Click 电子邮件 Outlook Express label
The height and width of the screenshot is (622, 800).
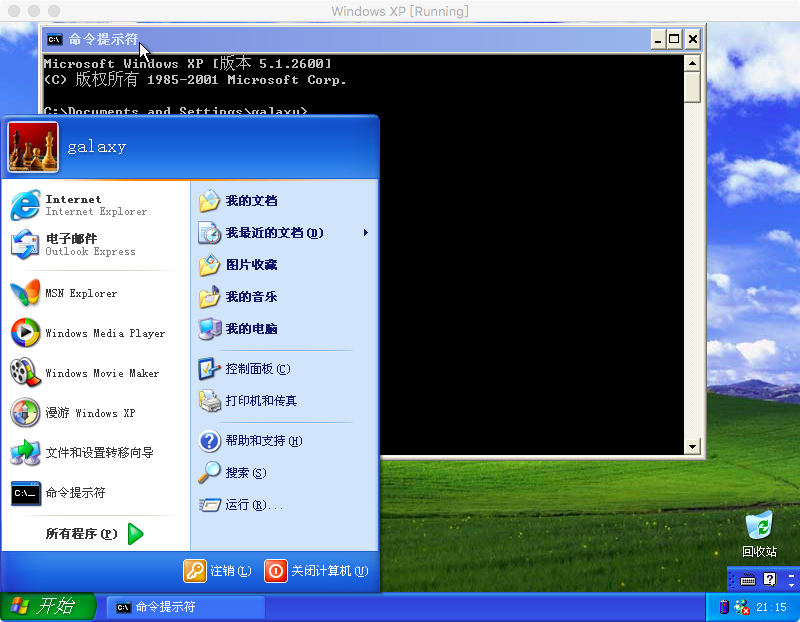pos(90,245)
